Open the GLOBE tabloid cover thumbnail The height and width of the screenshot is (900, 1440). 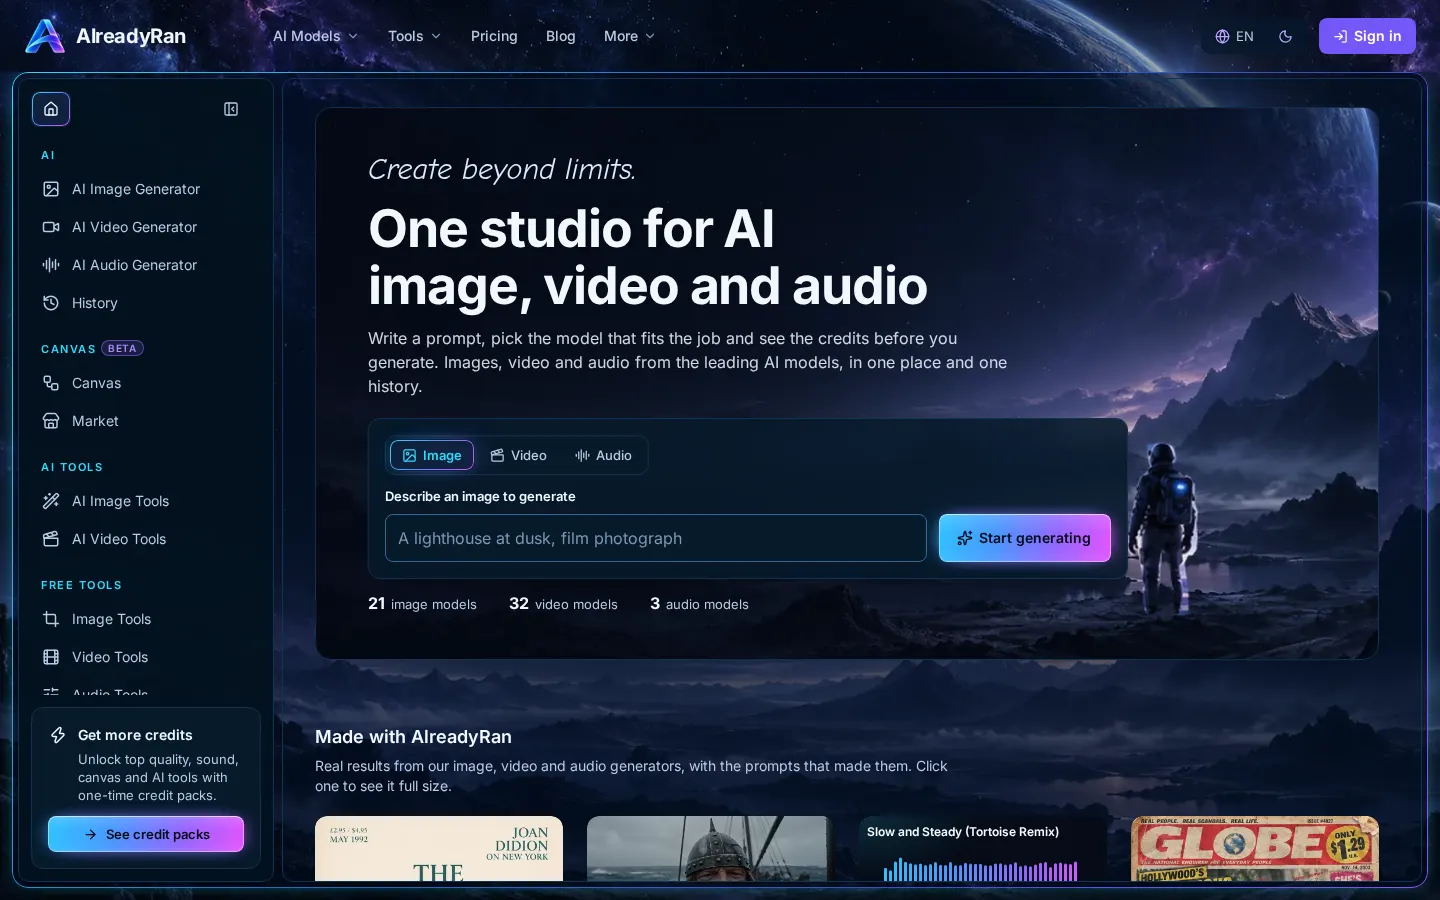click(1255, 849)
